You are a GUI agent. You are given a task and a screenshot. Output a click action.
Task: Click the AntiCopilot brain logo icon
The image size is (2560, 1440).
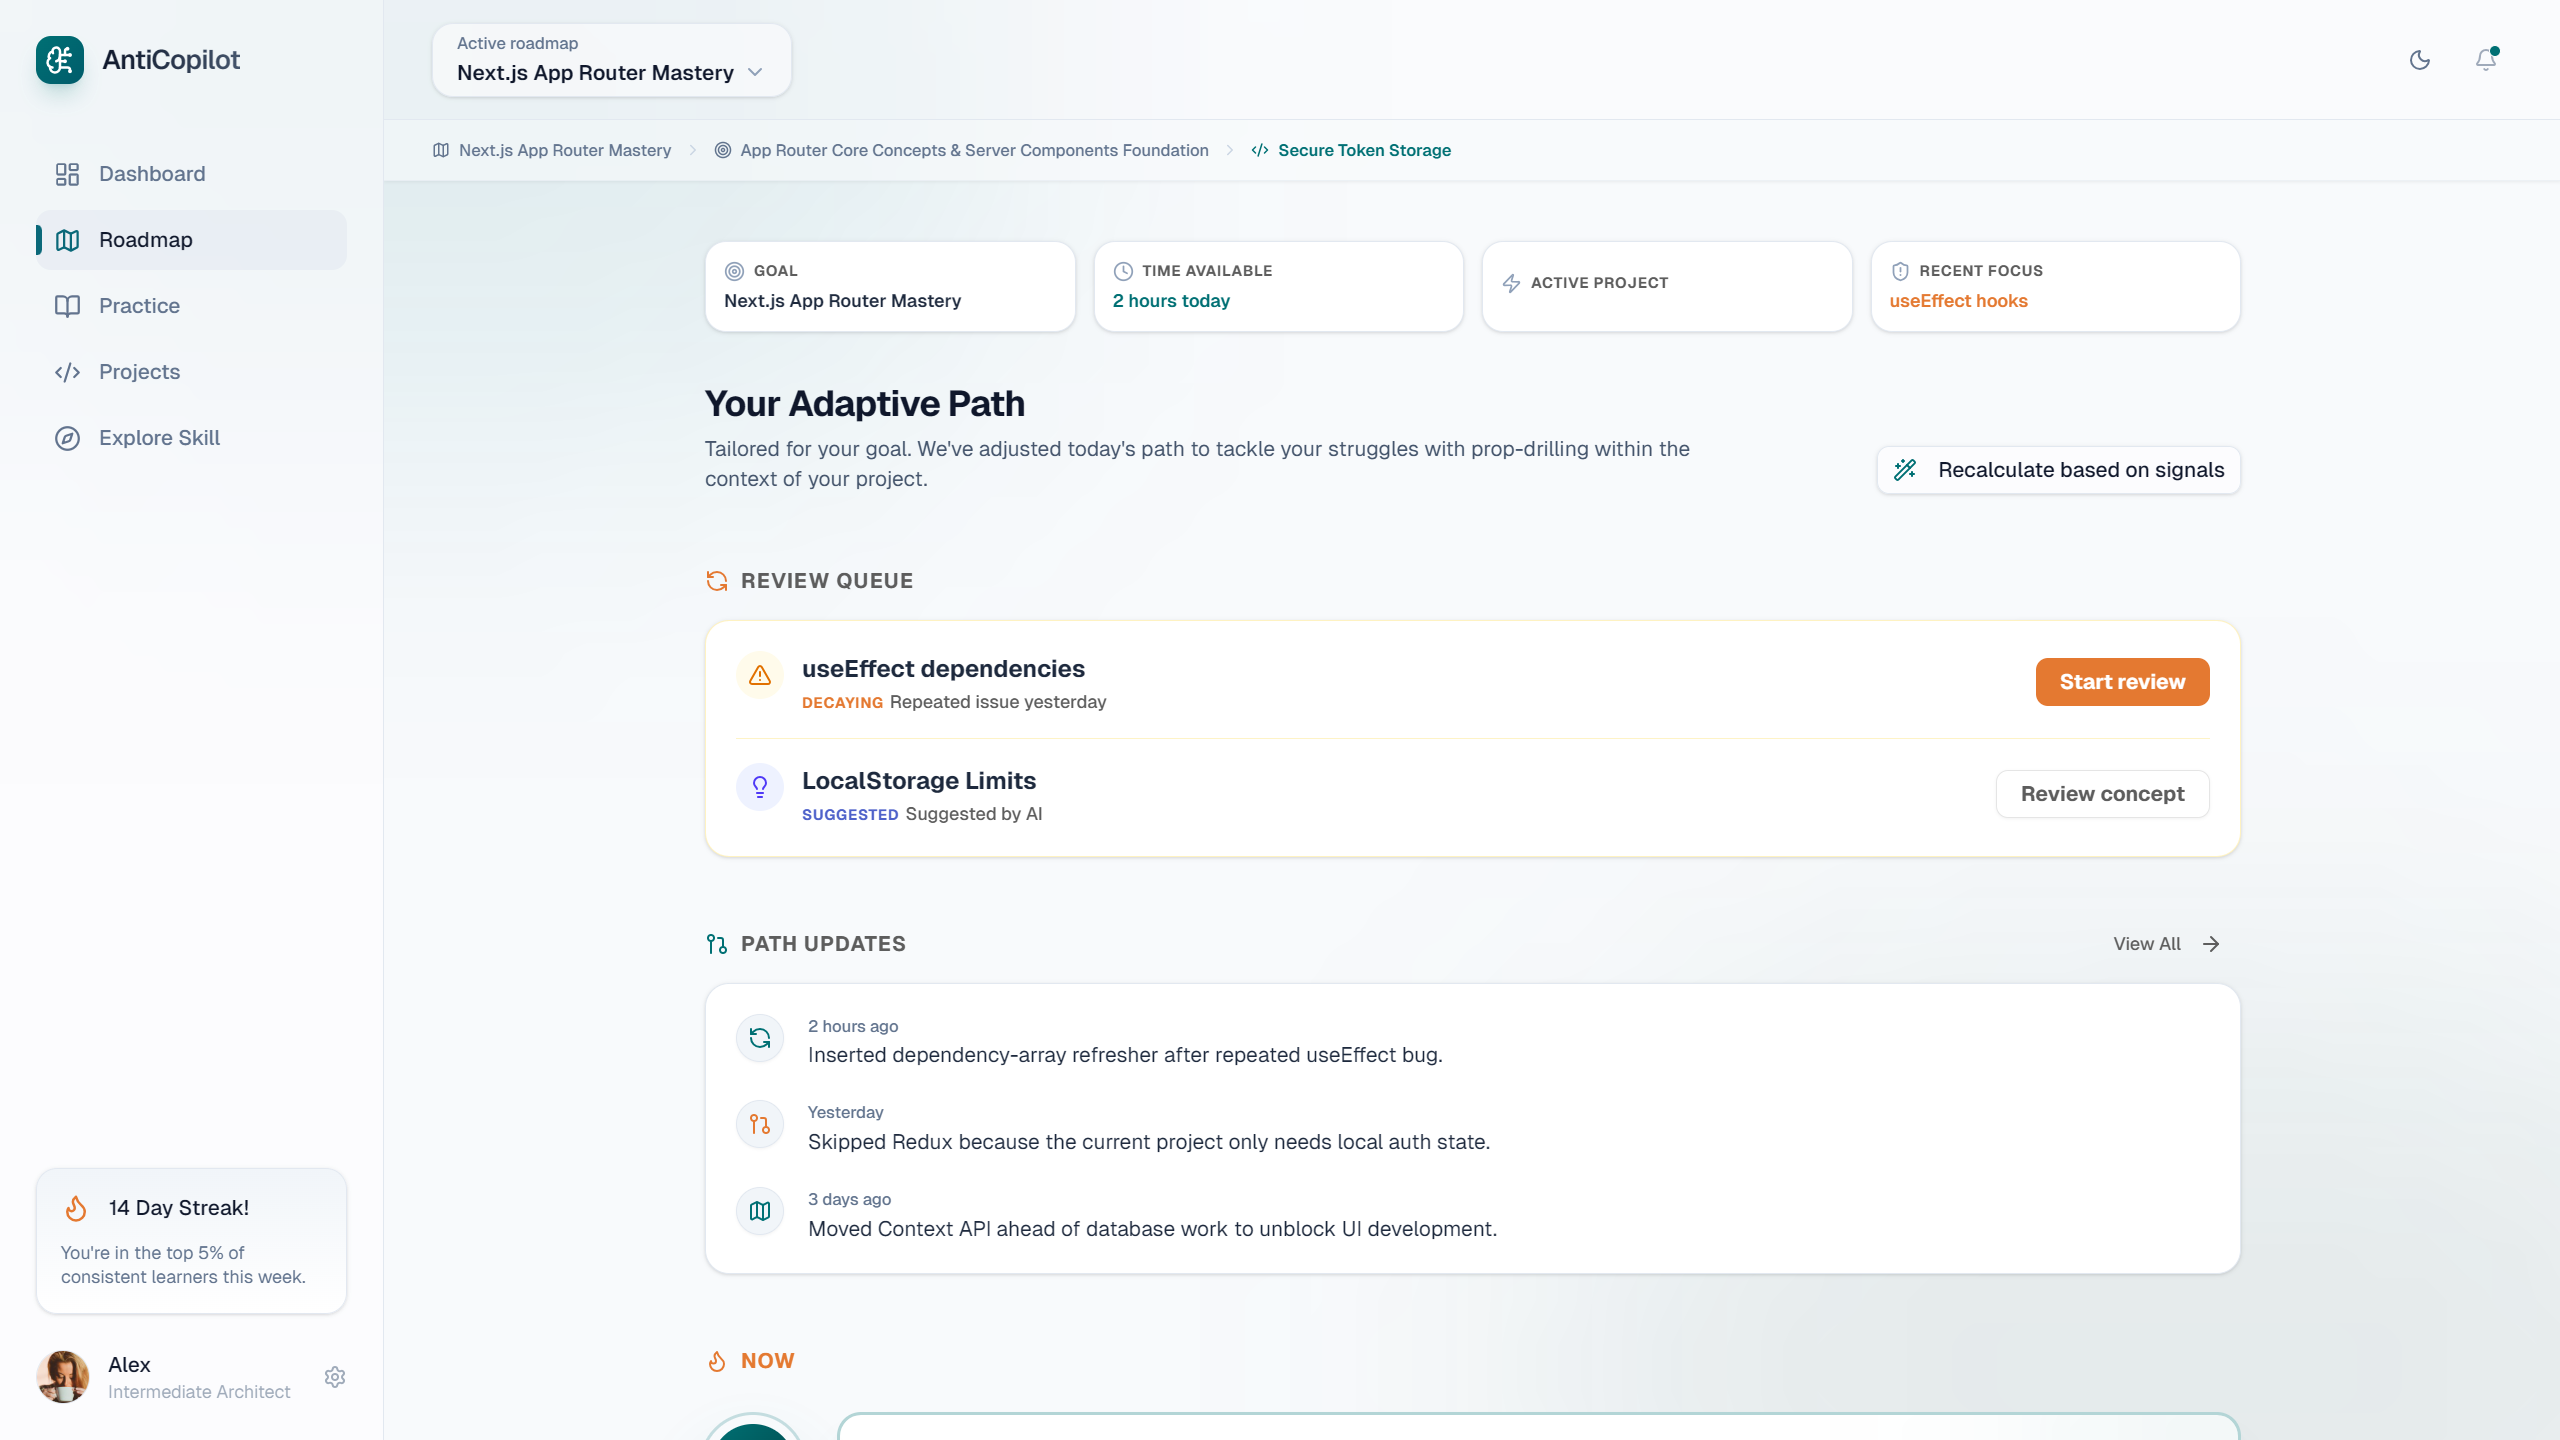[60, 60]
